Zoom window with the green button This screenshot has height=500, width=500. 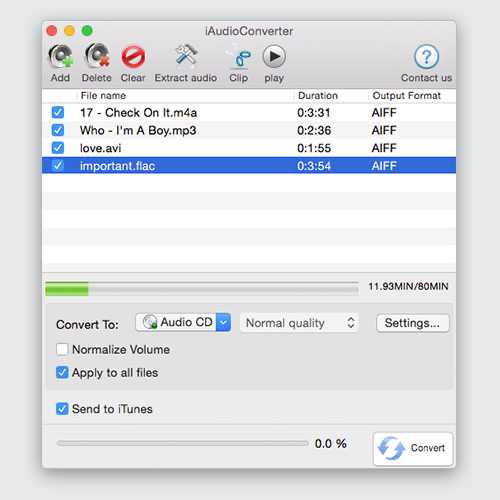click(87, 31)
